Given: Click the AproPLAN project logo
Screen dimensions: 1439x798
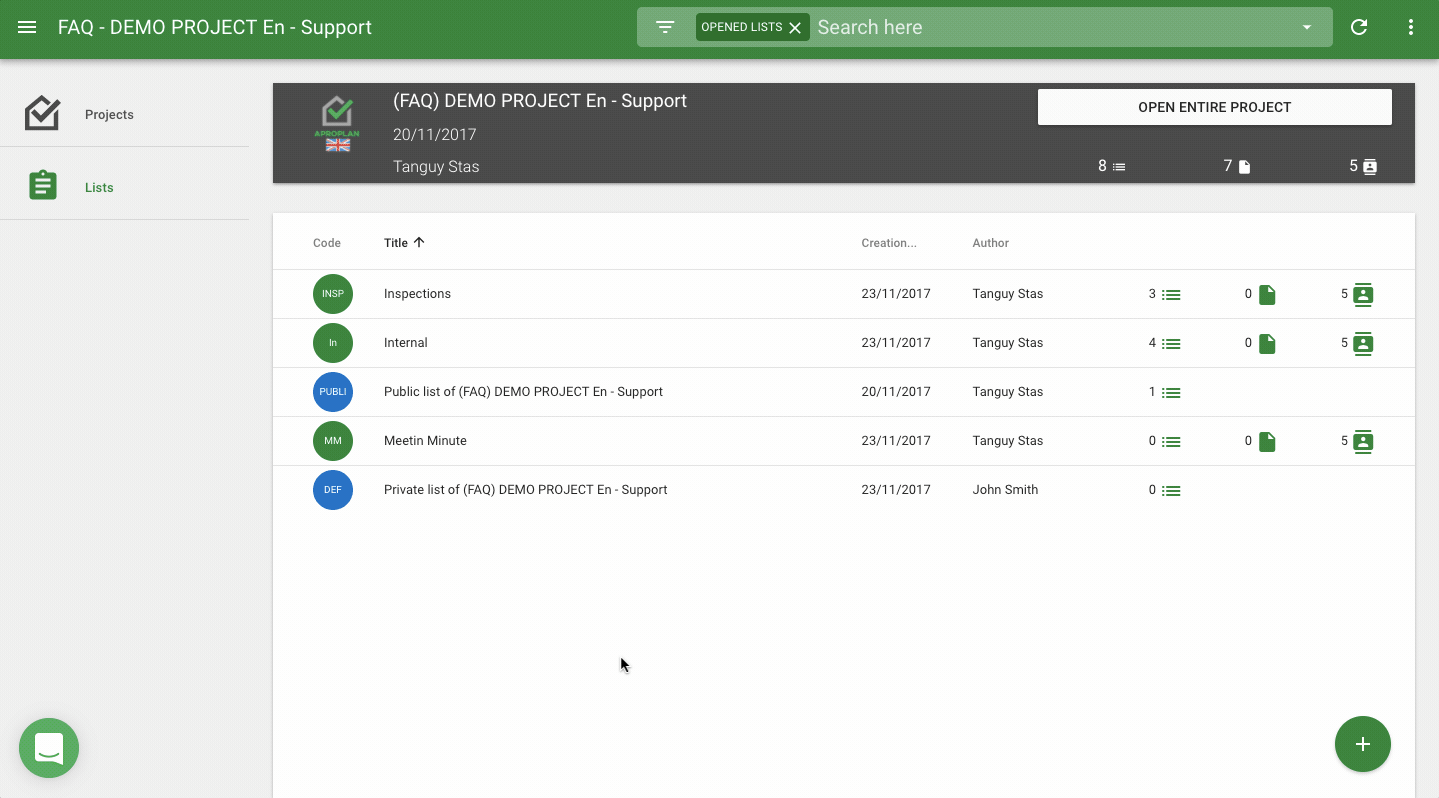Looking at the screenshot, I should [337, 125].
